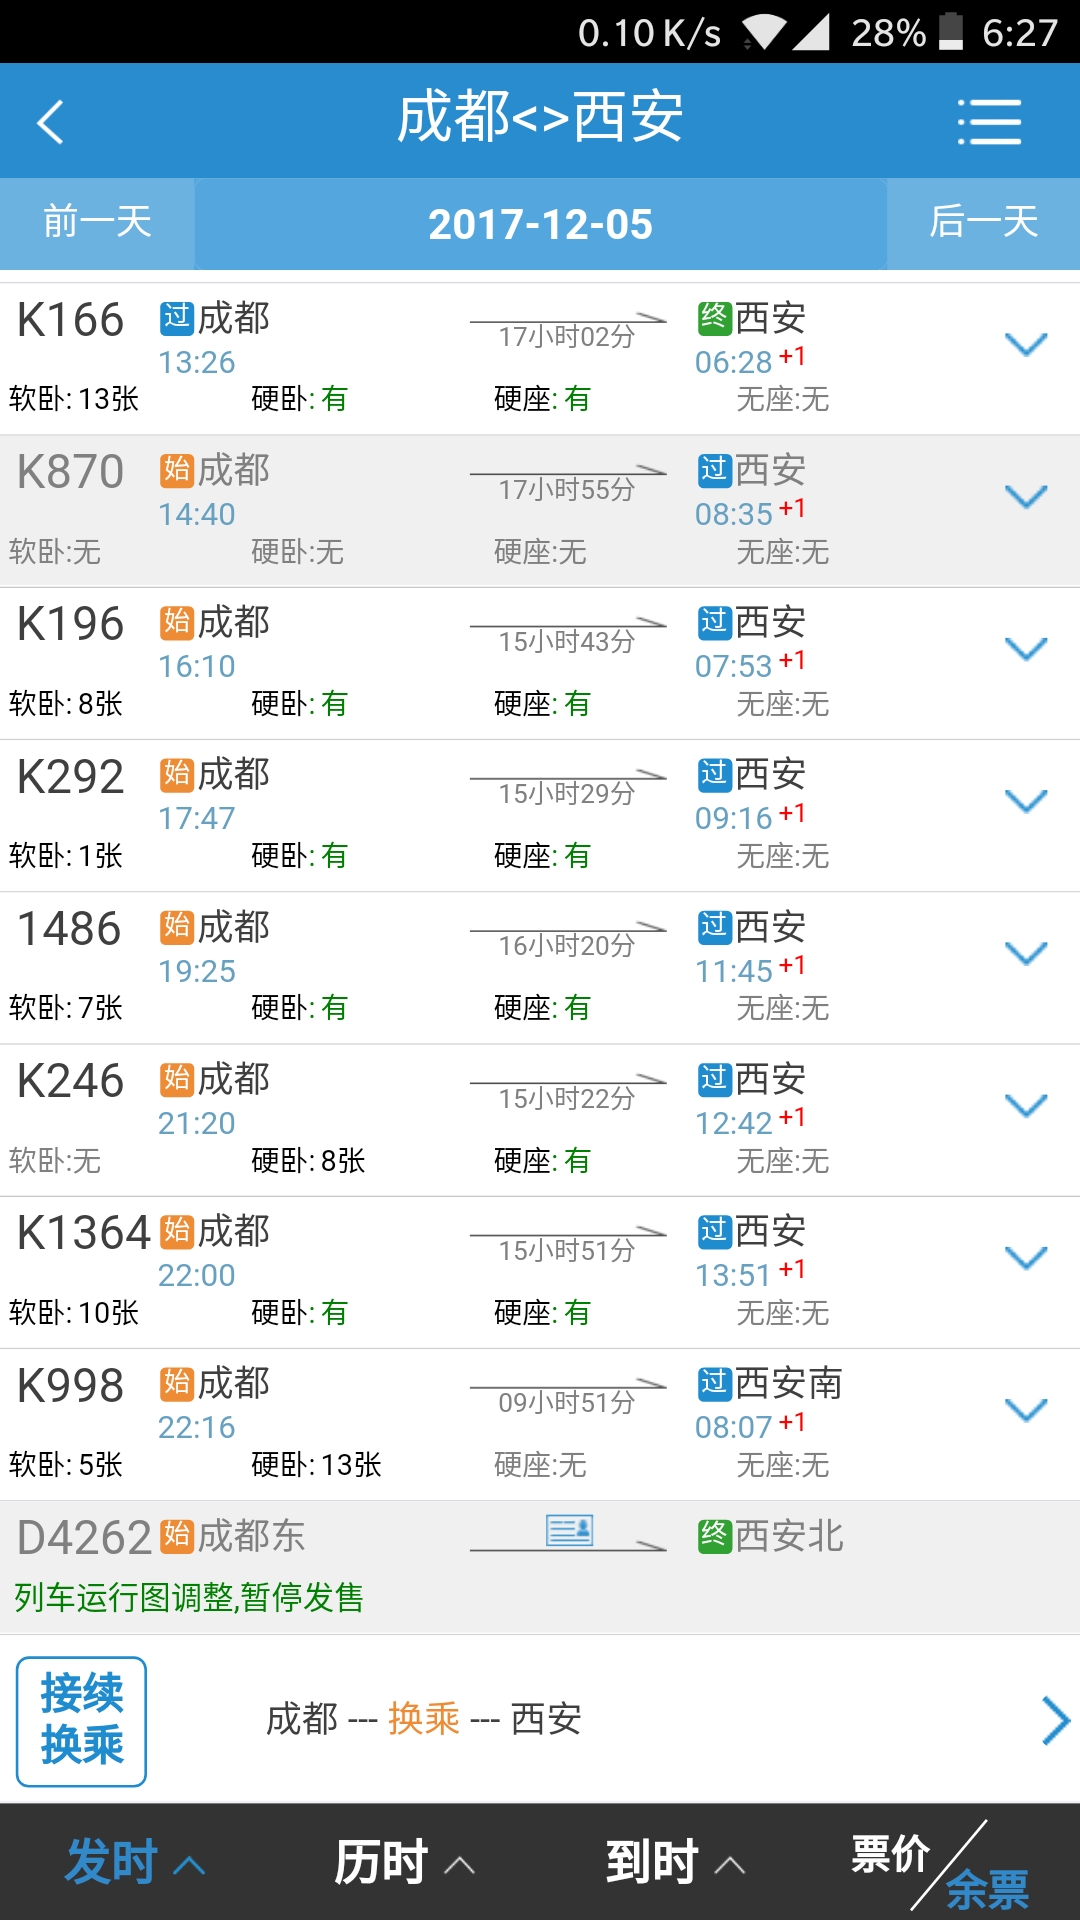Viewport: 1080px width, 1920px height.
Task: Tap the 过 badge beside K166 成都
Action: pyautogui.click(x=177, y=318)
